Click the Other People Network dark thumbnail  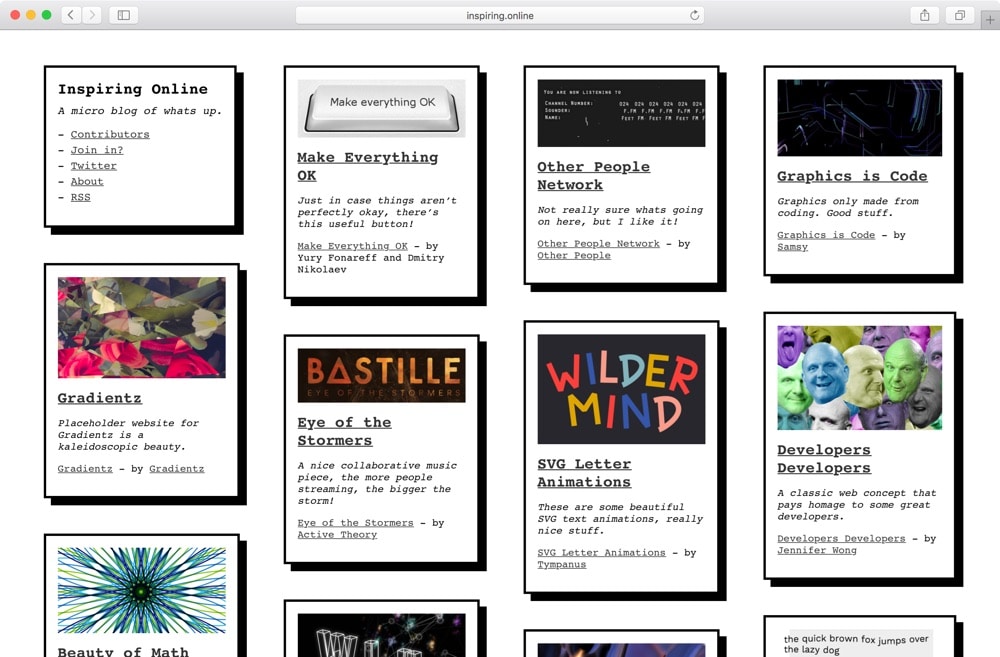tap(621, 113)
